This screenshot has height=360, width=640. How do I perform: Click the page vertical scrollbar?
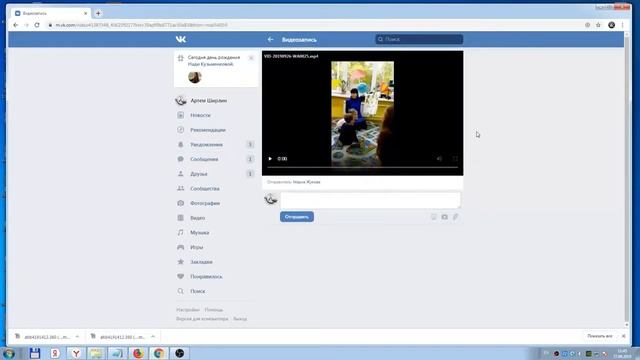[627, 180]
